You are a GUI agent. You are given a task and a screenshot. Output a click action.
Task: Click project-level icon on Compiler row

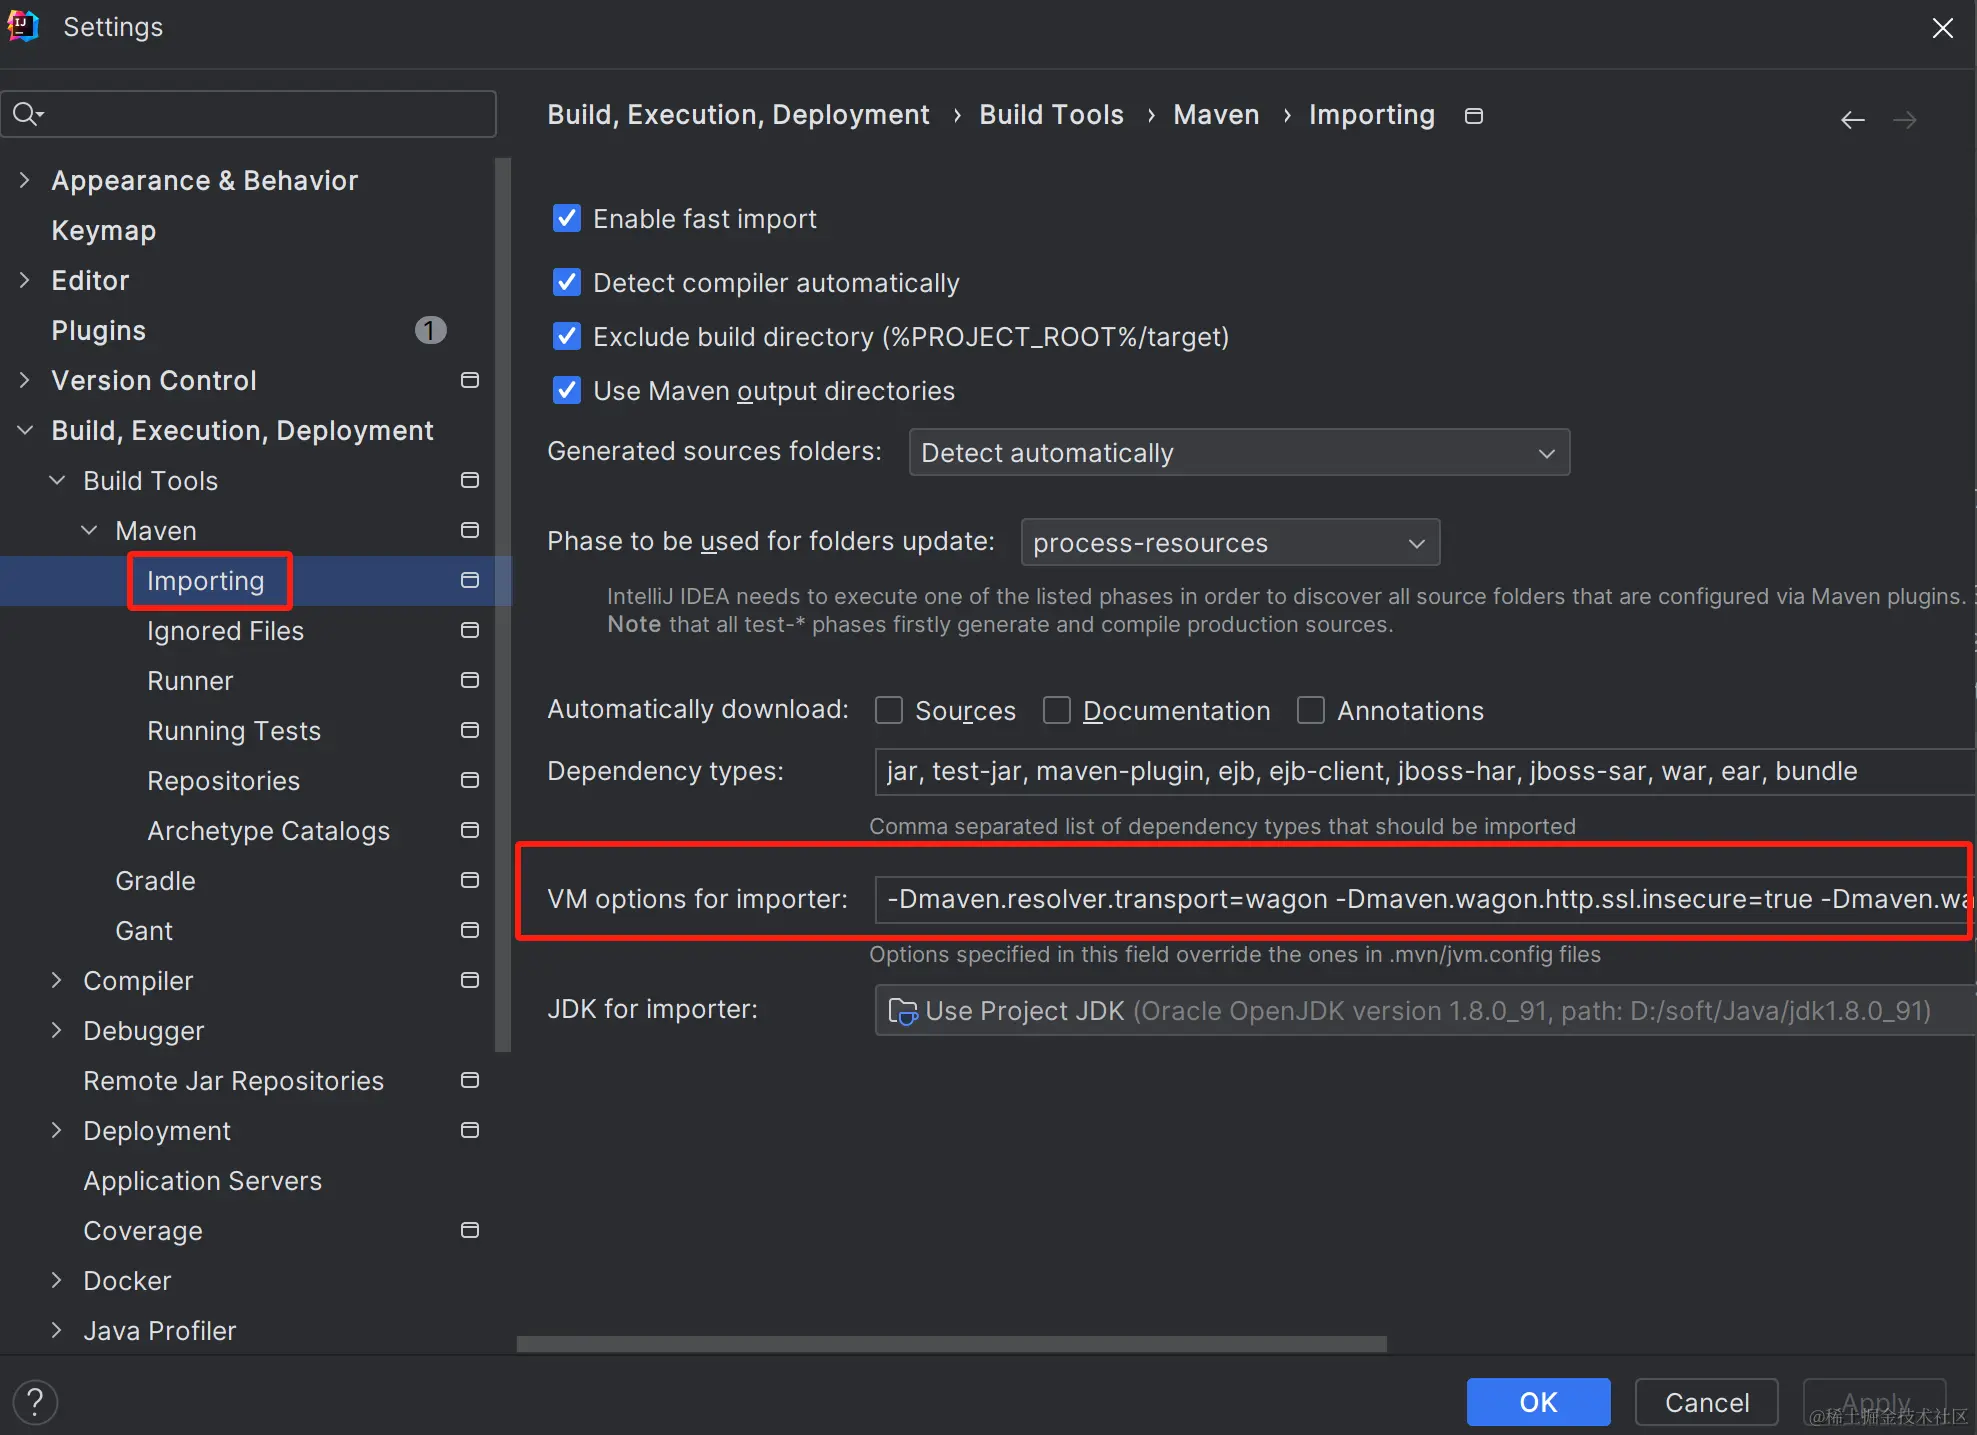[469, 980]
